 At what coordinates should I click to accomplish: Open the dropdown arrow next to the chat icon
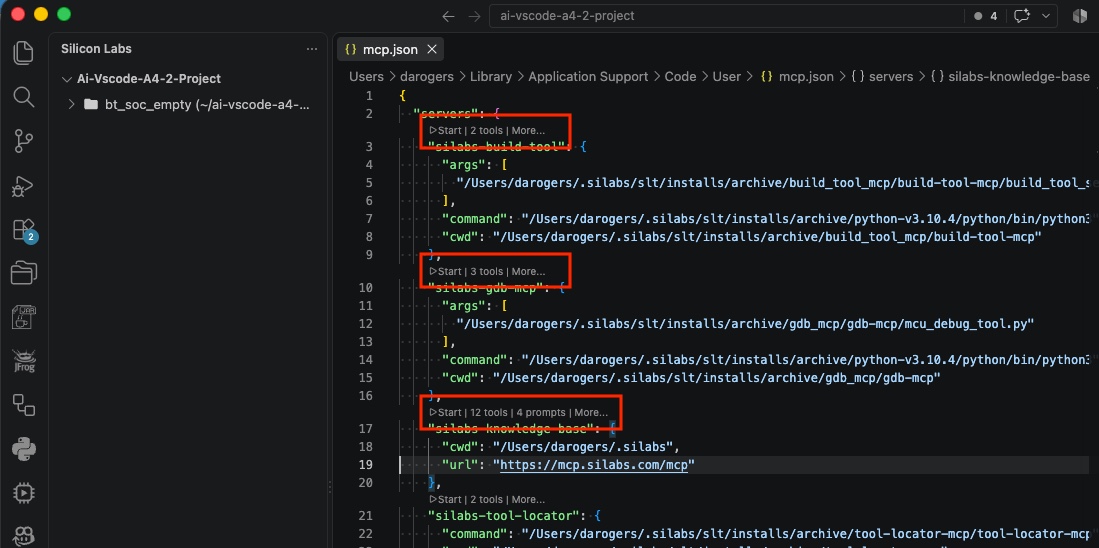[1046, 15]
